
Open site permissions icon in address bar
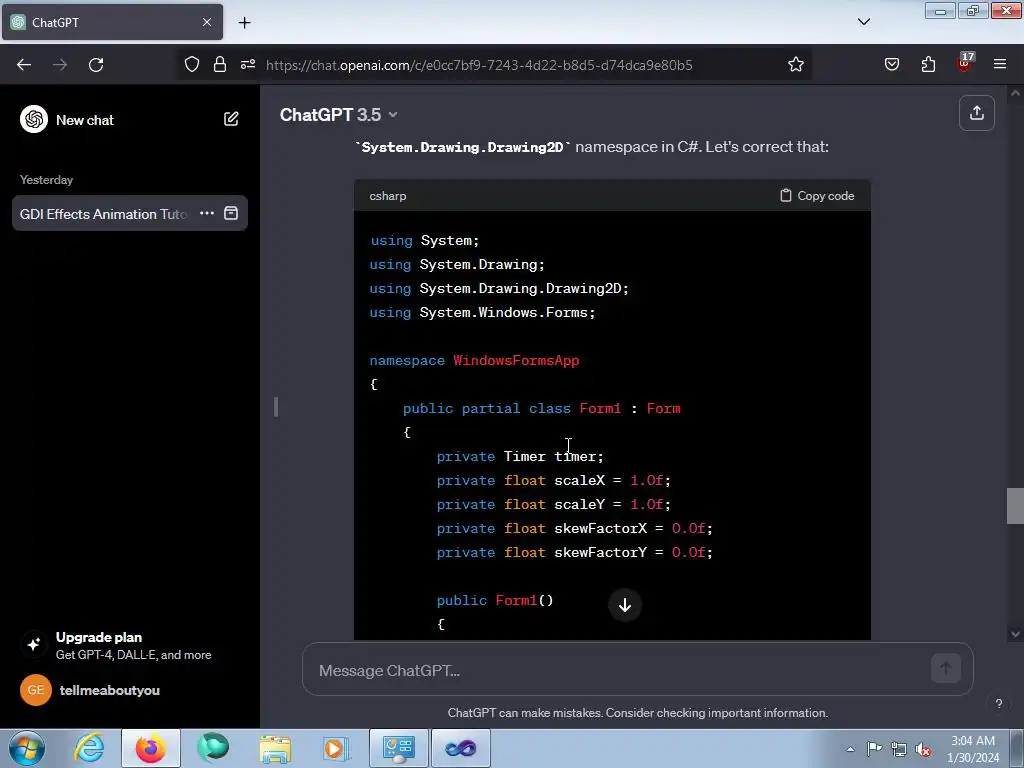(248, 65)
